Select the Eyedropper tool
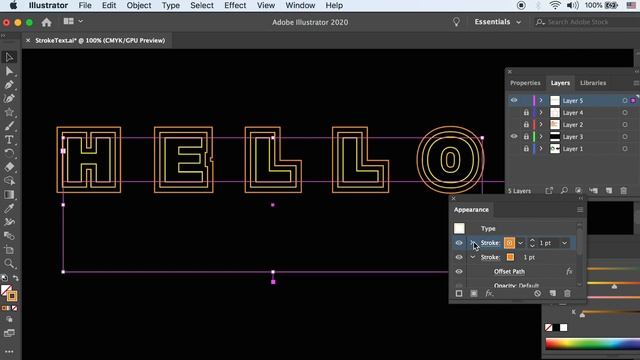This screenshot has width=640, height=360. tap(9, 209)
